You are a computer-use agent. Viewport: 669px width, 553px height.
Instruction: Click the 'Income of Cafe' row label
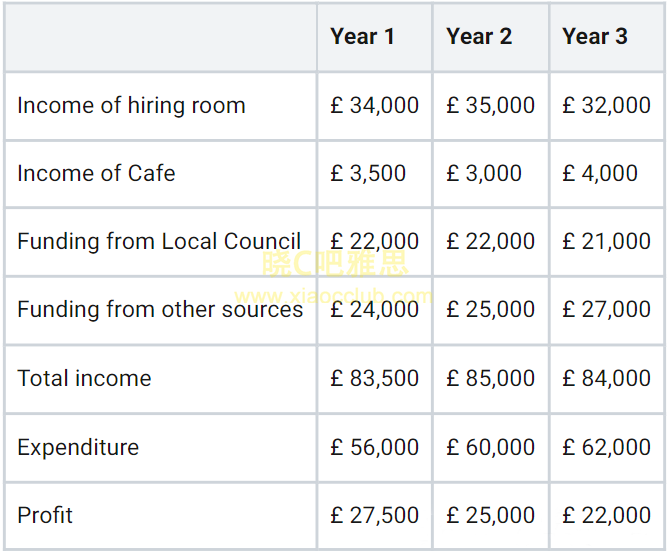96,174
